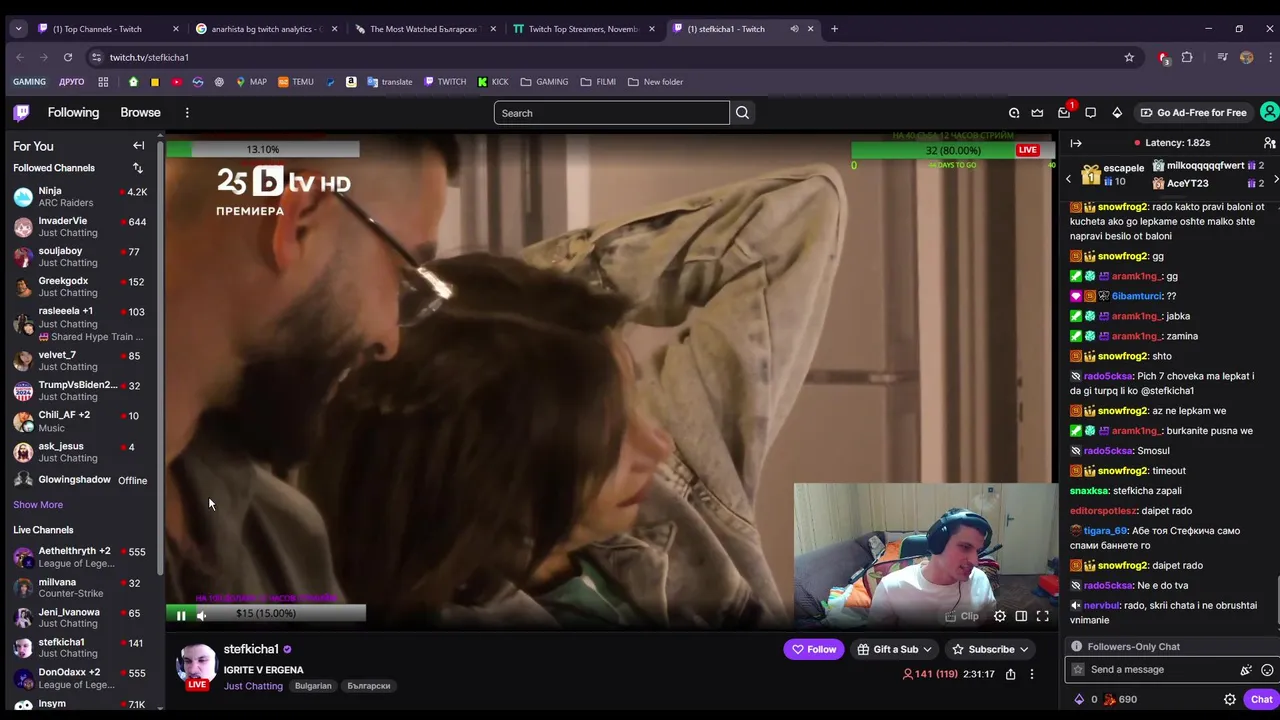The width and height of the screenshot is (1280, 720).
Task: Follow stefkicha1 channel
Action: 814,650
